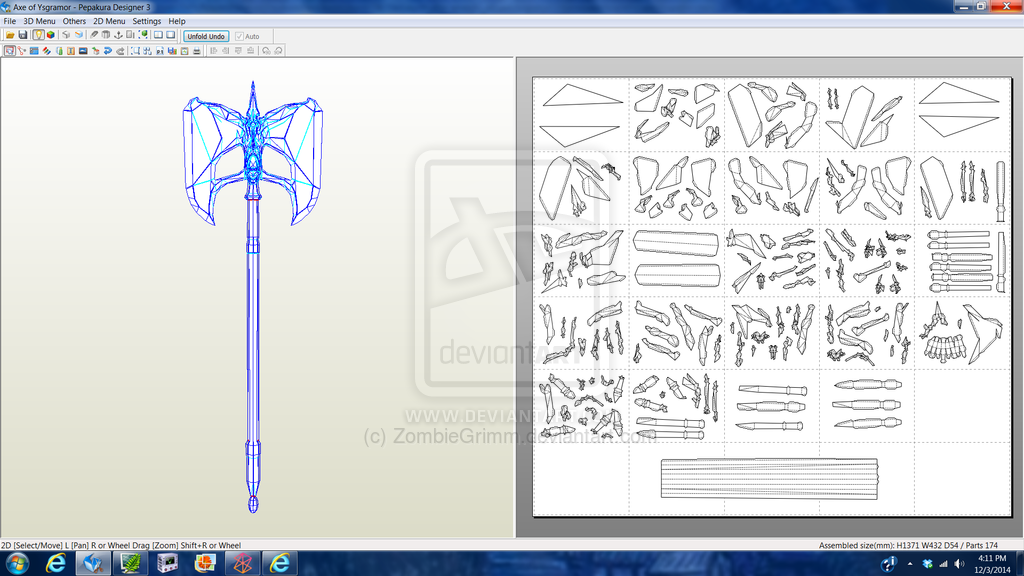Click the 3D axe model head
This screenshot has width=1024, height=576.
coord(253,153)
